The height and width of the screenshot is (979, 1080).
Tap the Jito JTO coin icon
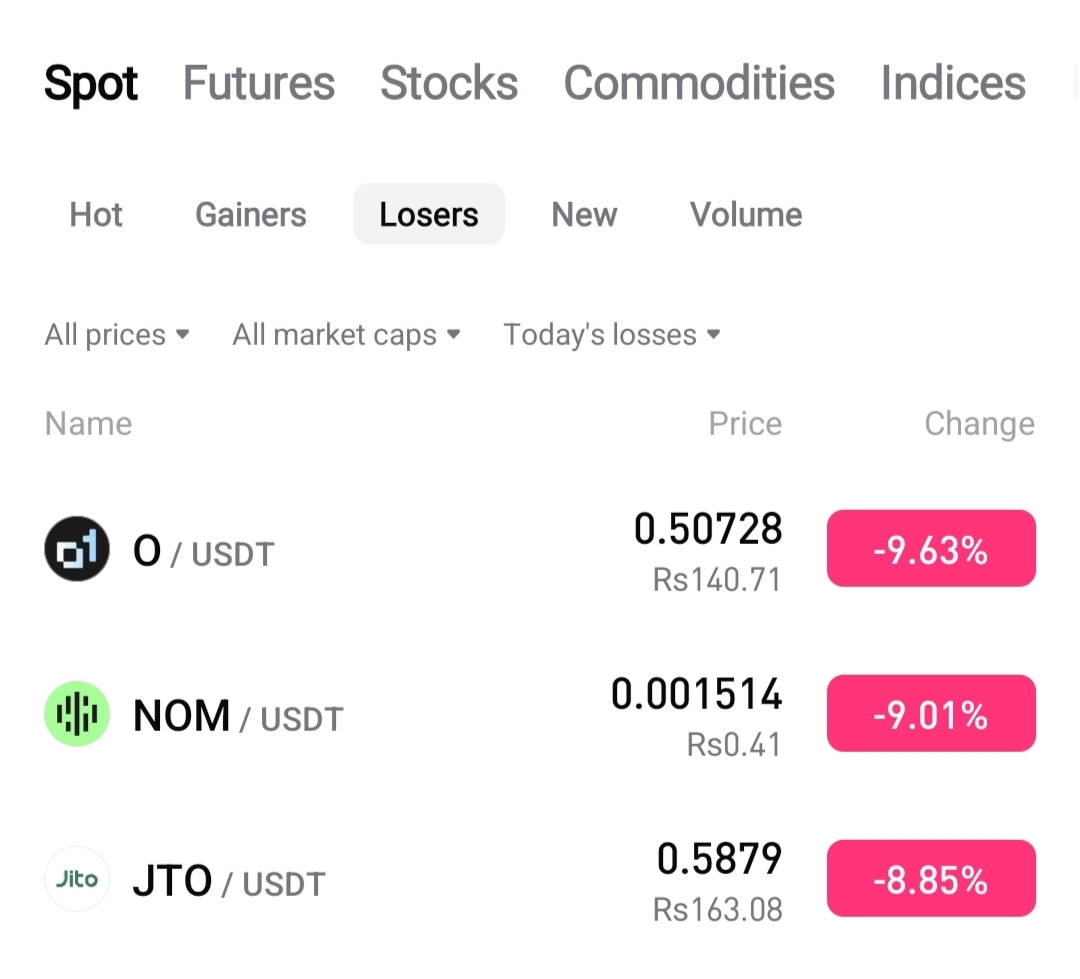click(x=76, y=879)
